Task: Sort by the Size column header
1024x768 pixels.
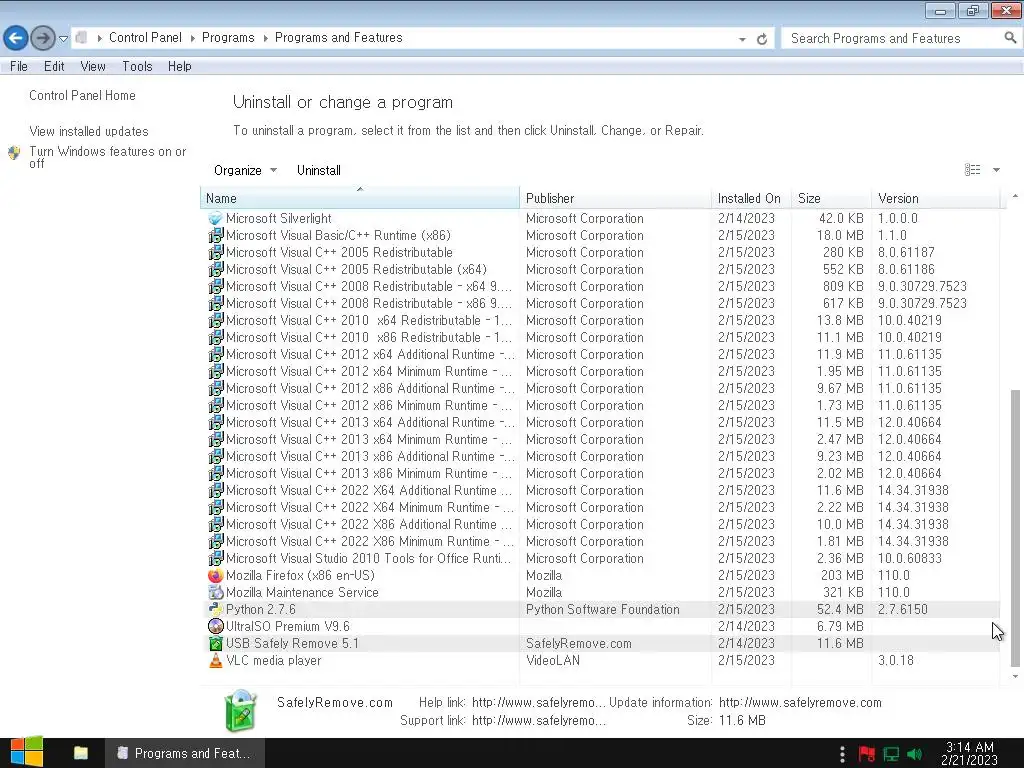Action: pyautogui.click(x=831, y=198)
